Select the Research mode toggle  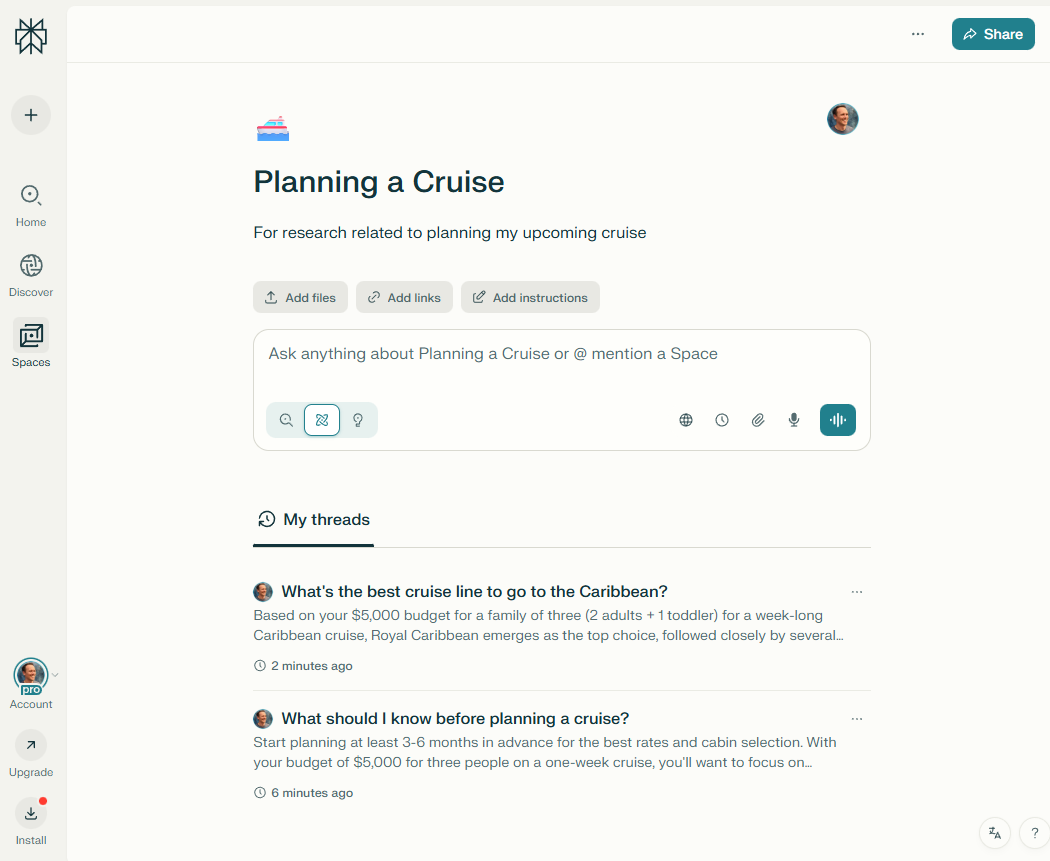click(x=322, y=420)
